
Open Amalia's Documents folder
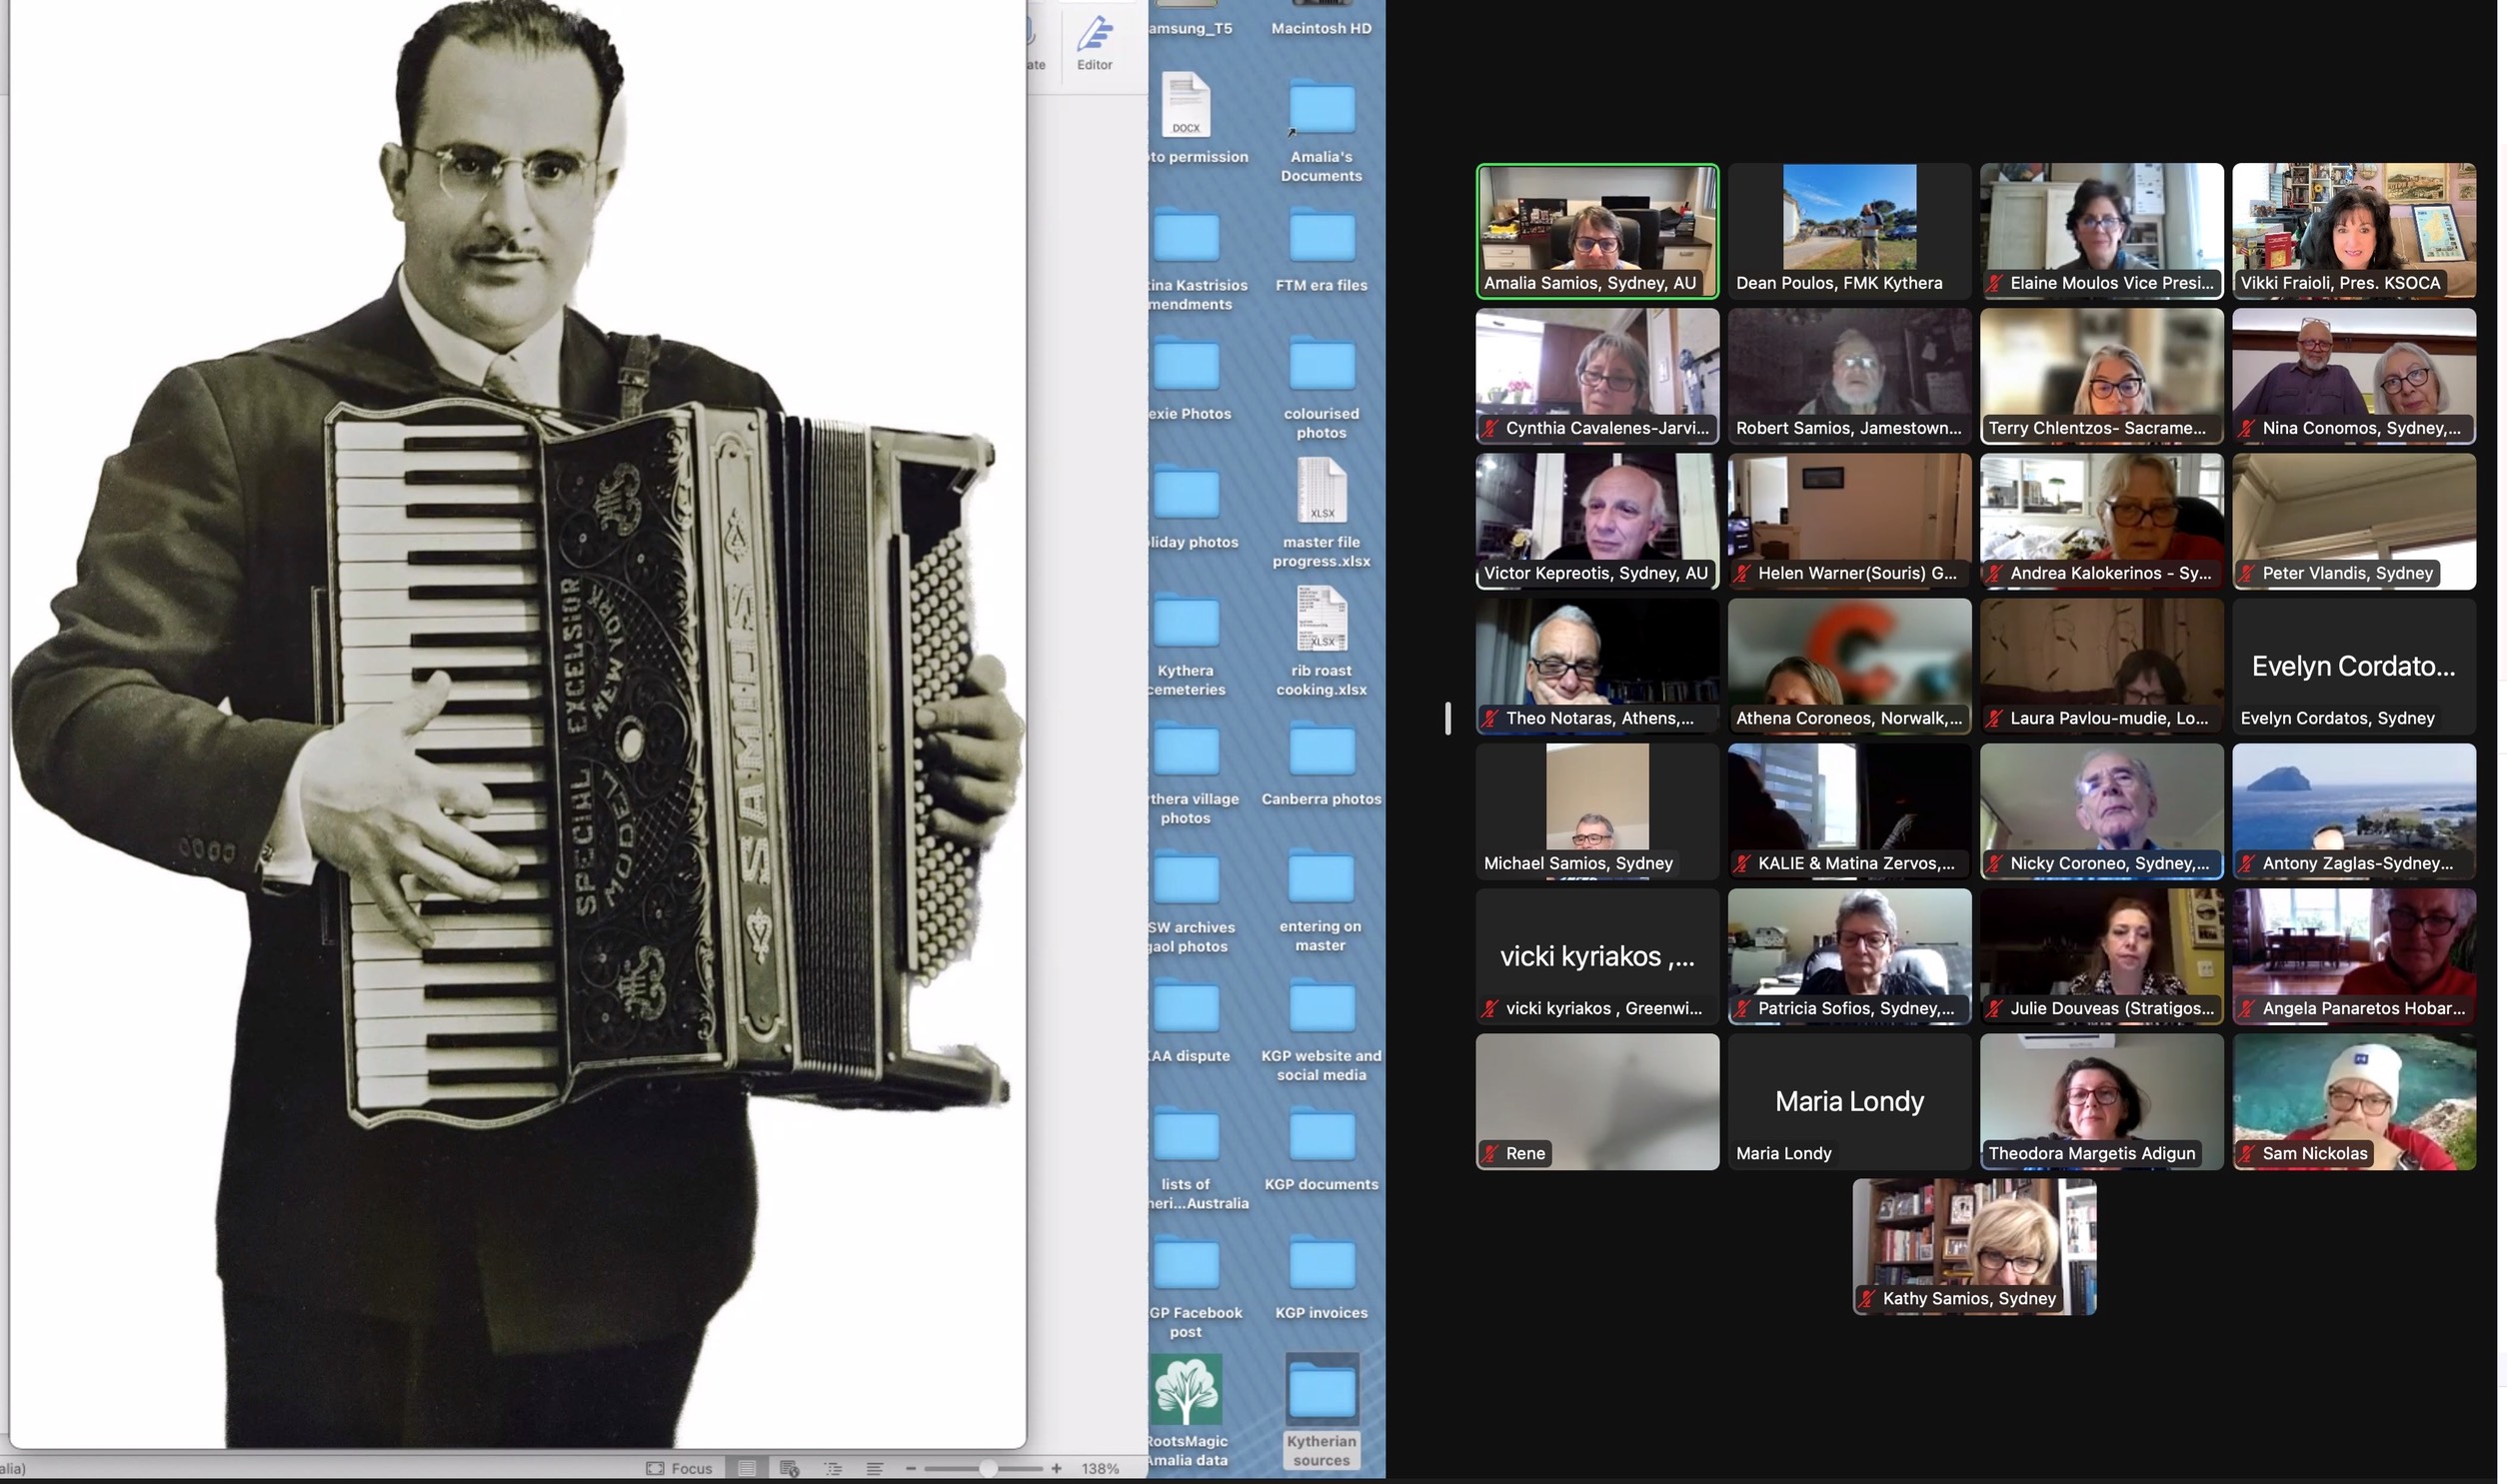coord(1321,108)
